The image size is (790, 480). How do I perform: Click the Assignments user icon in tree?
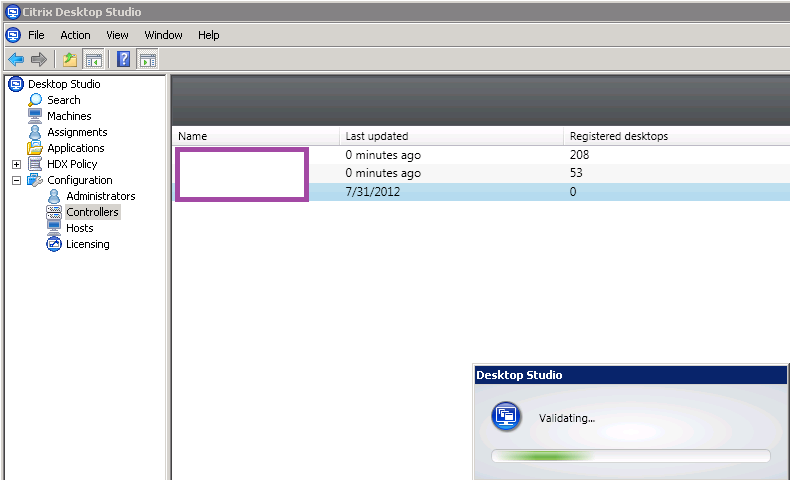35,132
